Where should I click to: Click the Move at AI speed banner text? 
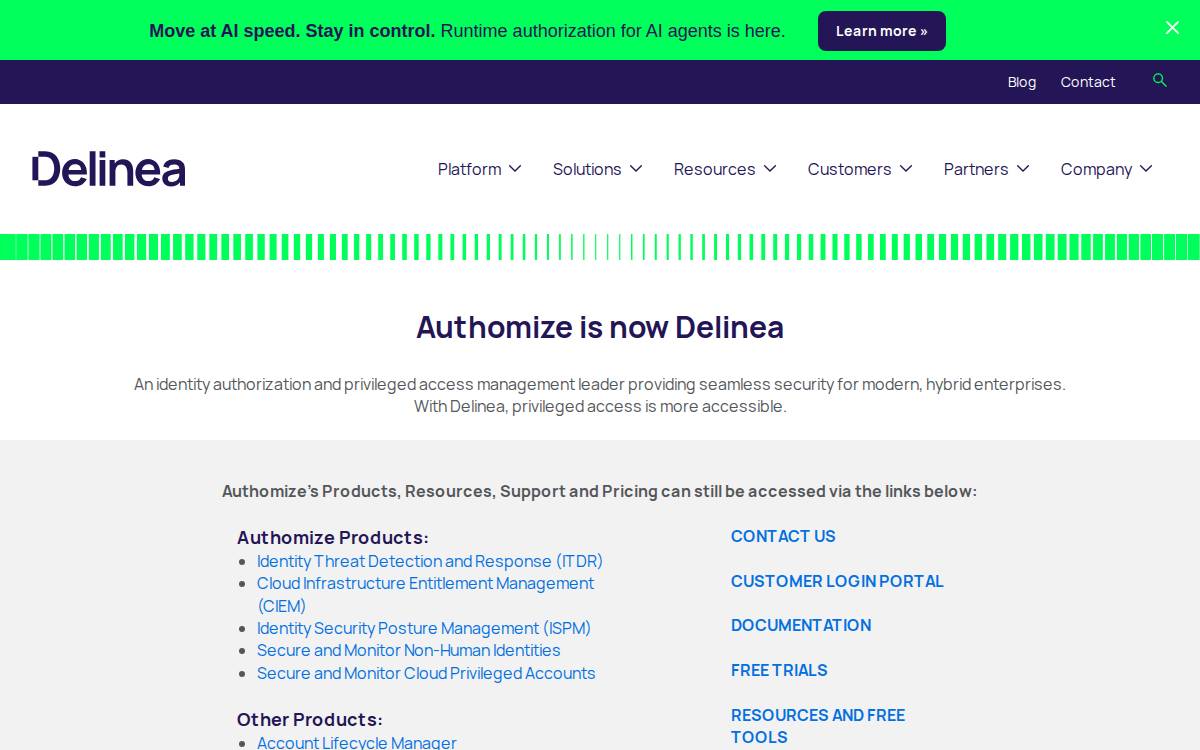[467, 31]
